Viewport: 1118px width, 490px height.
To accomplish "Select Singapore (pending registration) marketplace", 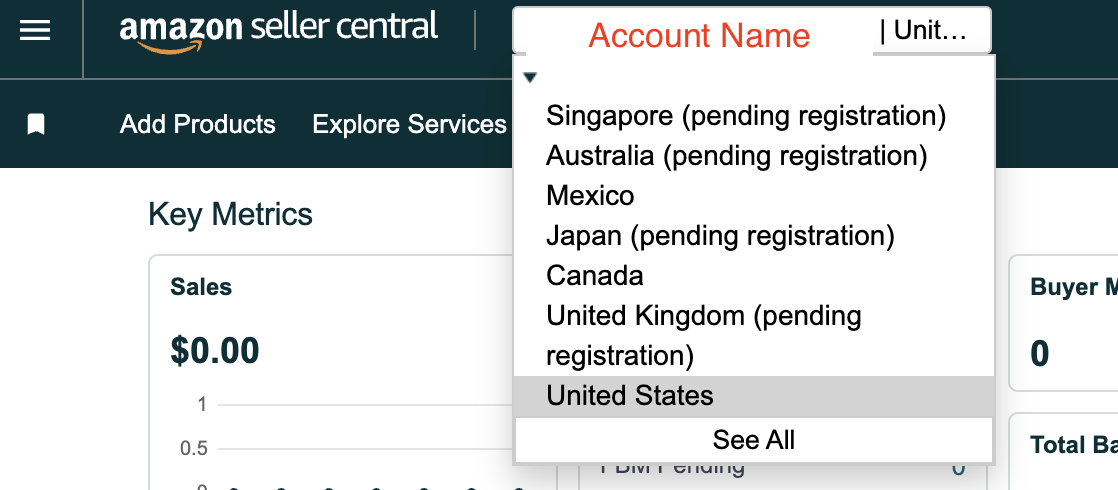I will tap(746, 116).
